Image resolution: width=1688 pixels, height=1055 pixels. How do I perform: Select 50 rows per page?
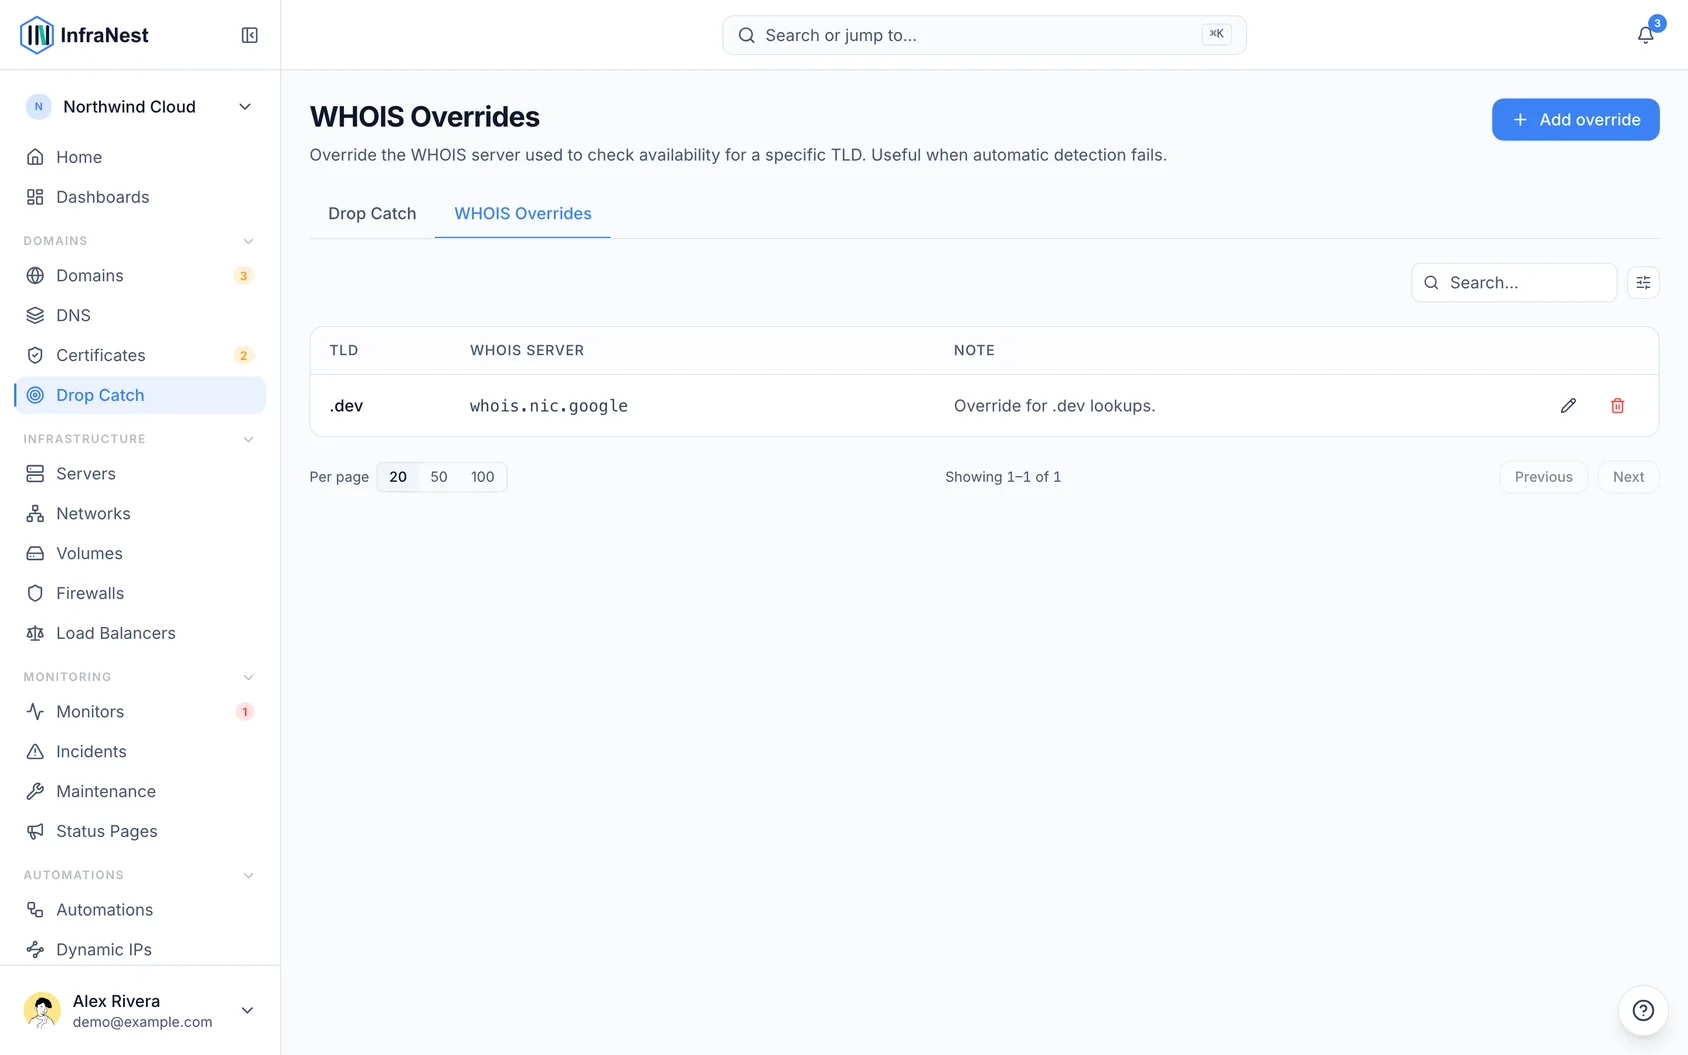click(x=439, y=477)
